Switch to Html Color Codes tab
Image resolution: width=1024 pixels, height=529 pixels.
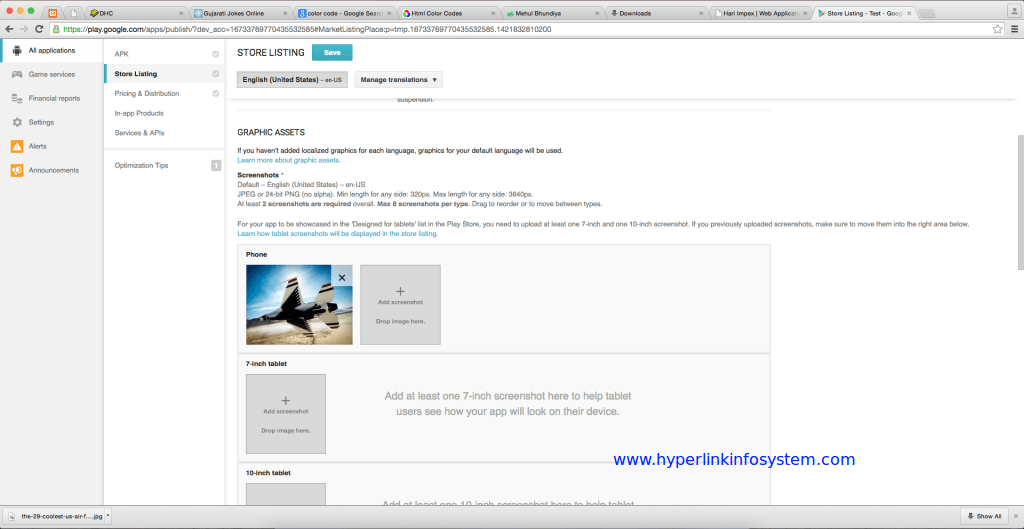tap(449, 13)
